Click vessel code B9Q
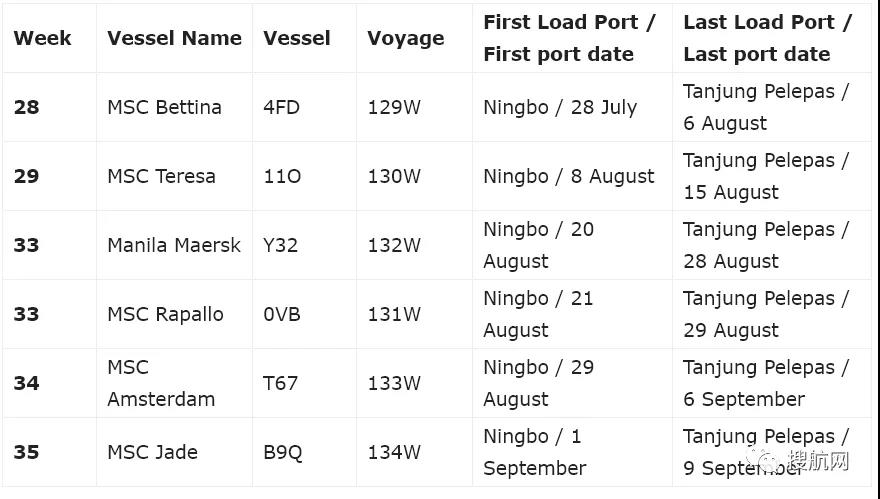This screenshot has height=499, width=880. click(282, 452)
